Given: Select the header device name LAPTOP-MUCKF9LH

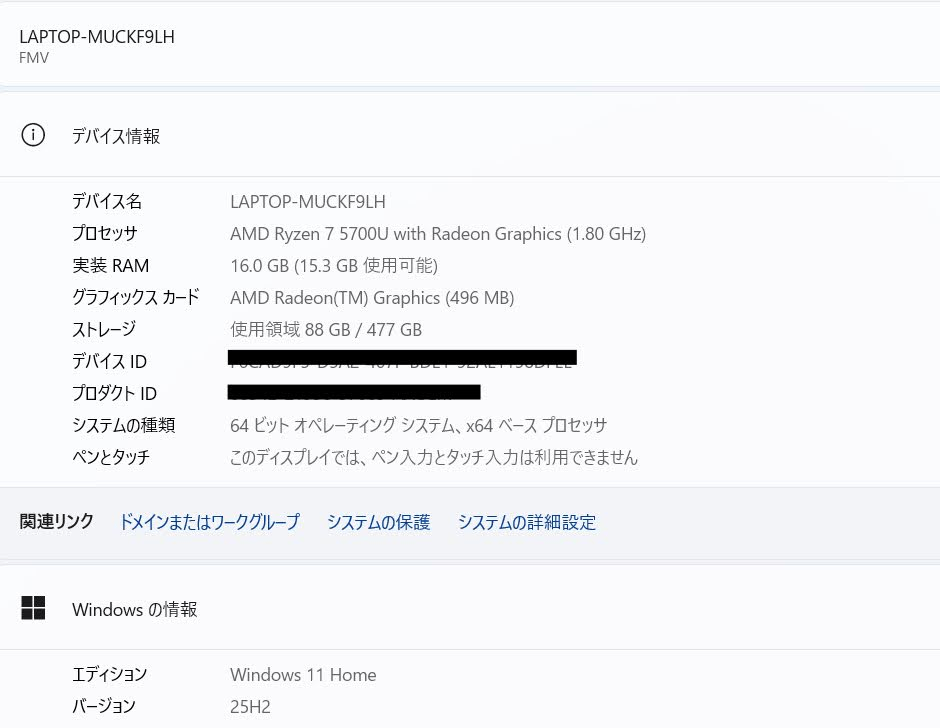Looking at the screenshot, I should [97, 37].
